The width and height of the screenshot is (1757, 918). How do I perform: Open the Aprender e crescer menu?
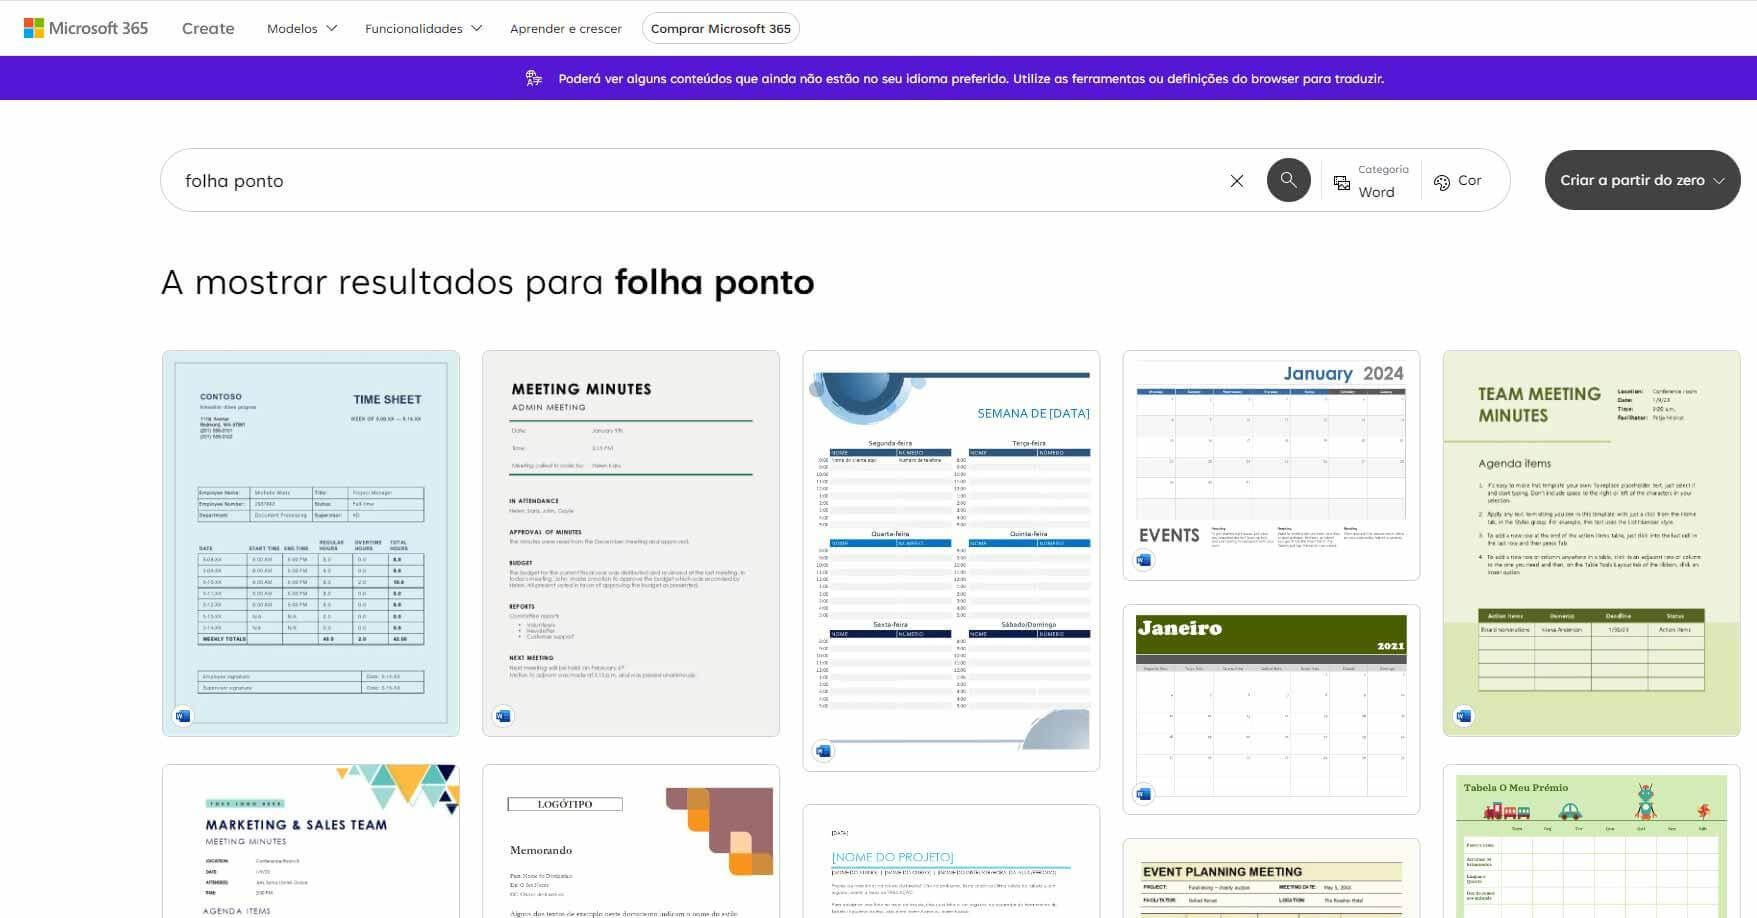565,28
